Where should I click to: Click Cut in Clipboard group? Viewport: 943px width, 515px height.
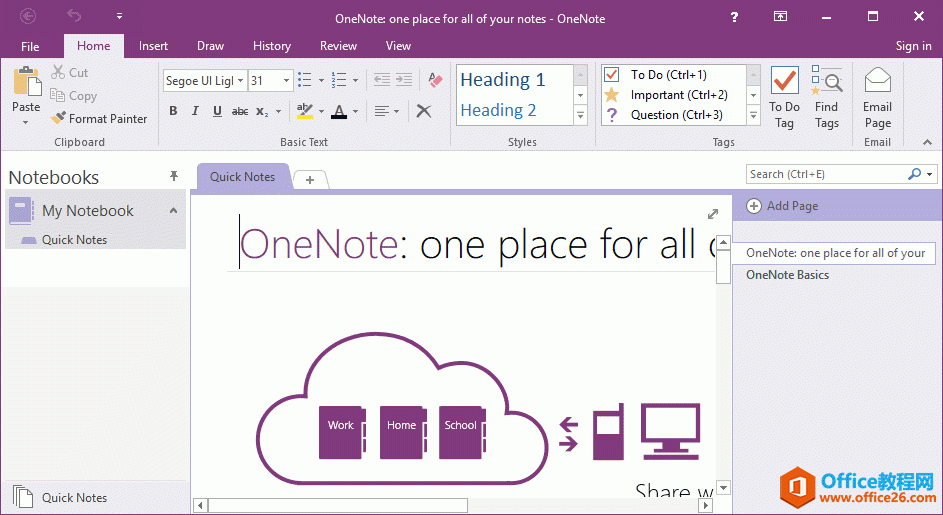click(70, 73)
